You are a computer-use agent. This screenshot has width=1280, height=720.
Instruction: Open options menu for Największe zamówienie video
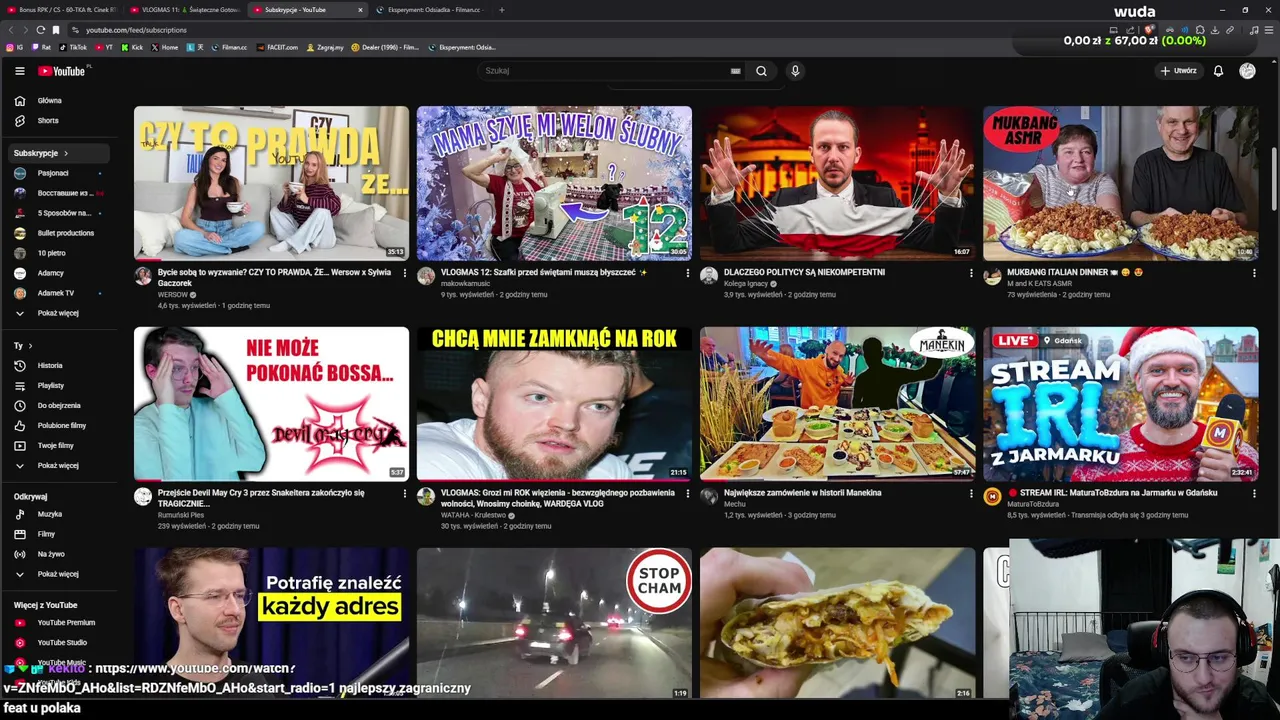pyautogui.click(x=970, y=493)
